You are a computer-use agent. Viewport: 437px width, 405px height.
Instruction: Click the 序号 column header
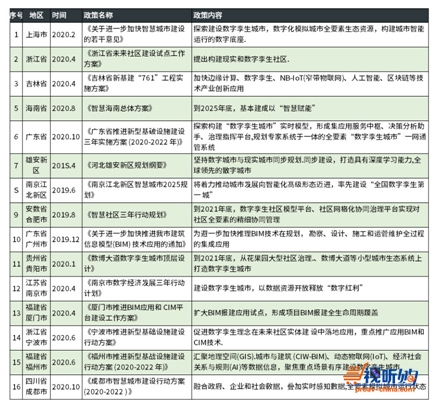pos(16,15)
